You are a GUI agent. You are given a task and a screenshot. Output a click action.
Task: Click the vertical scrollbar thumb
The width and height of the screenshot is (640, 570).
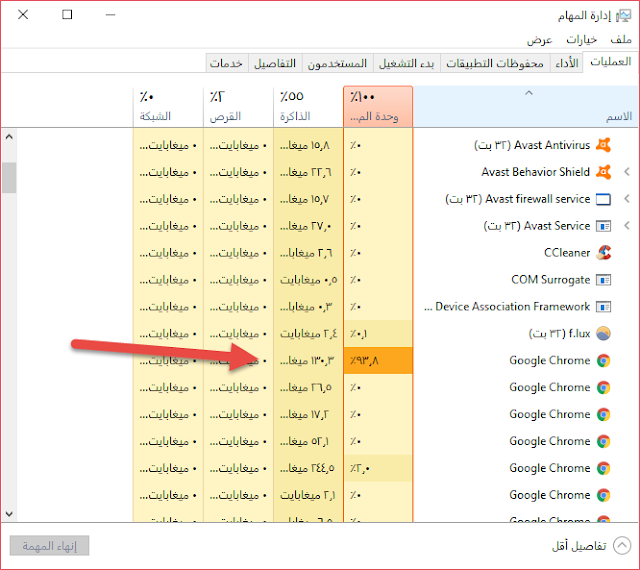9,177
